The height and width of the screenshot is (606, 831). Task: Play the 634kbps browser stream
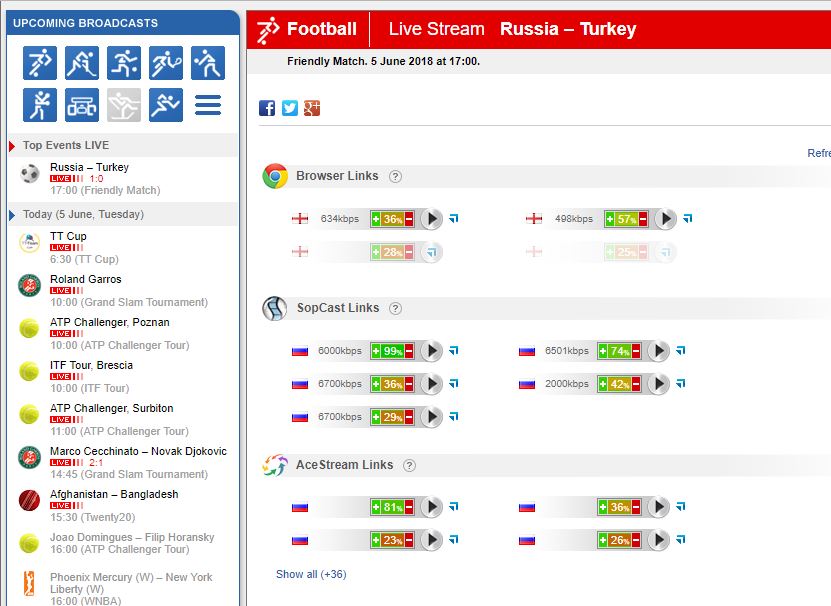click(x=432, y=218)
